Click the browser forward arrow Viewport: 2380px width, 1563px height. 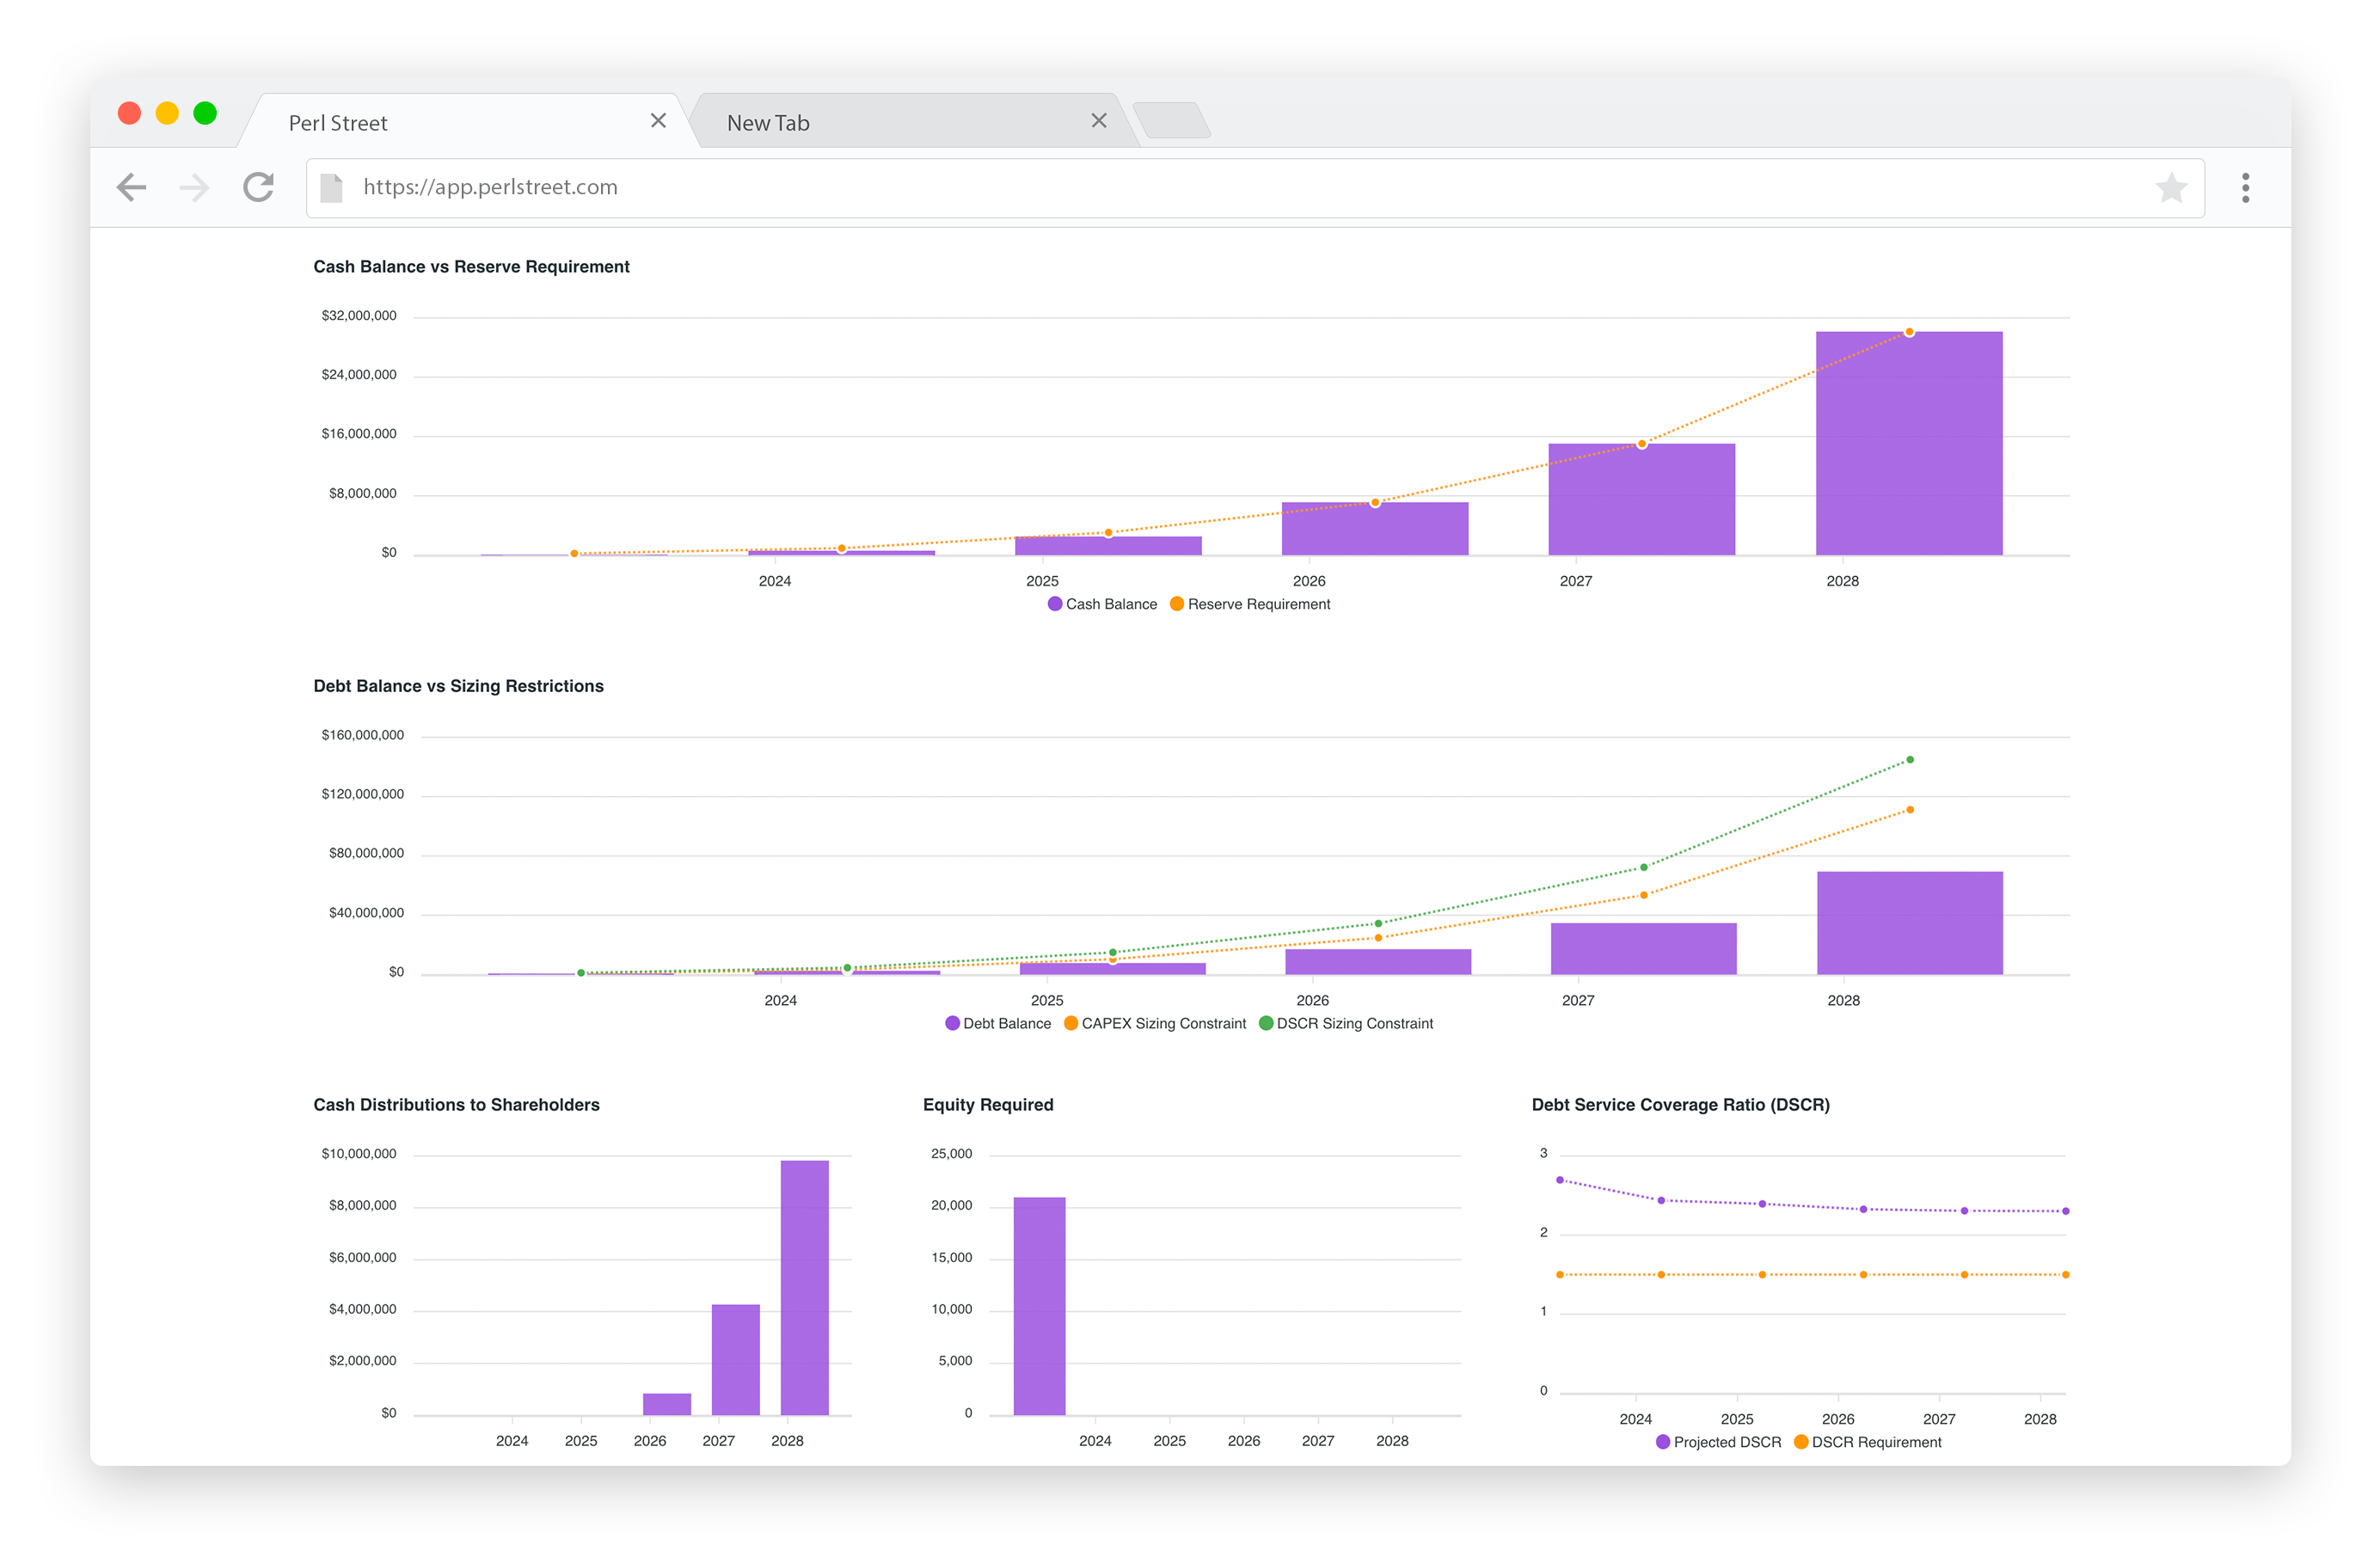point(194,187)
